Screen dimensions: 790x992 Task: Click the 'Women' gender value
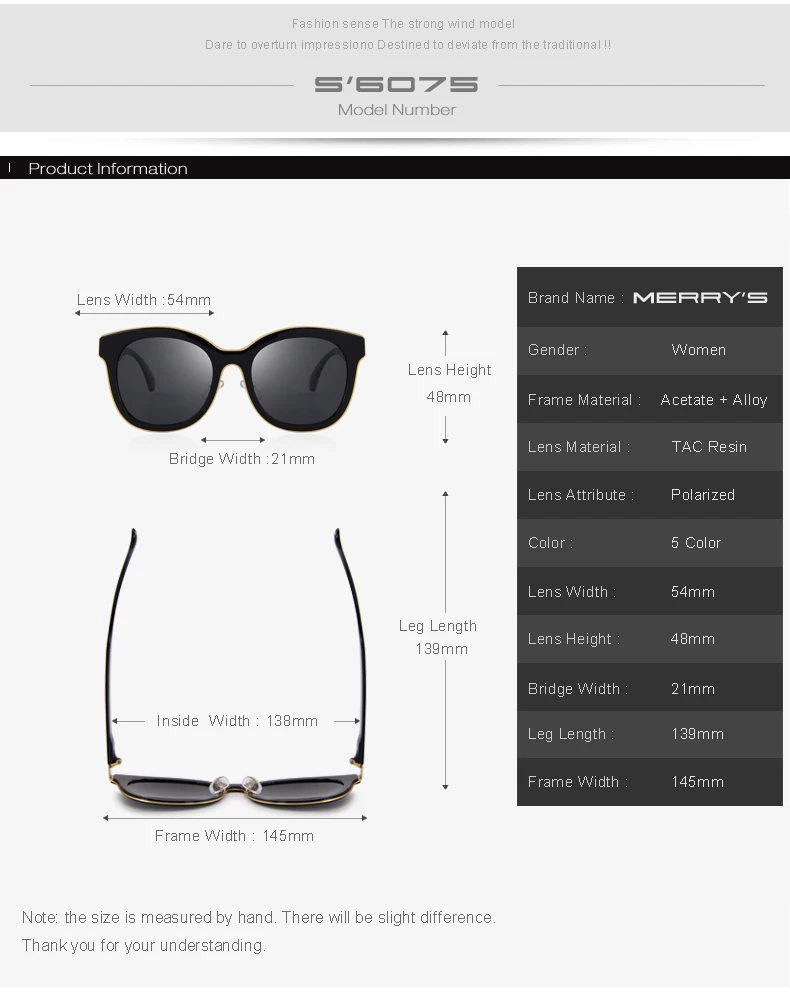698,350
